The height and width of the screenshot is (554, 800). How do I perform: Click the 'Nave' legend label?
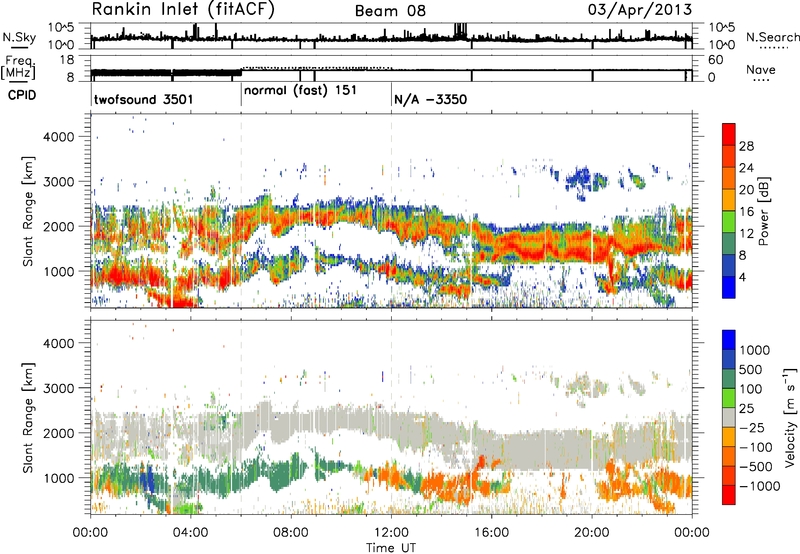pos(761,69)
